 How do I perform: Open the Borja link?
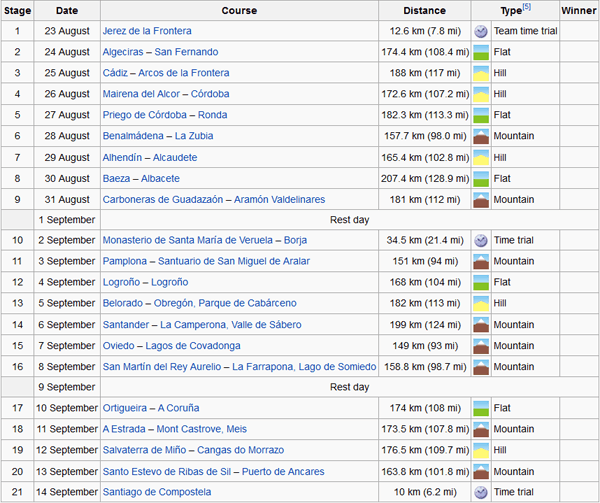[295, 240]
